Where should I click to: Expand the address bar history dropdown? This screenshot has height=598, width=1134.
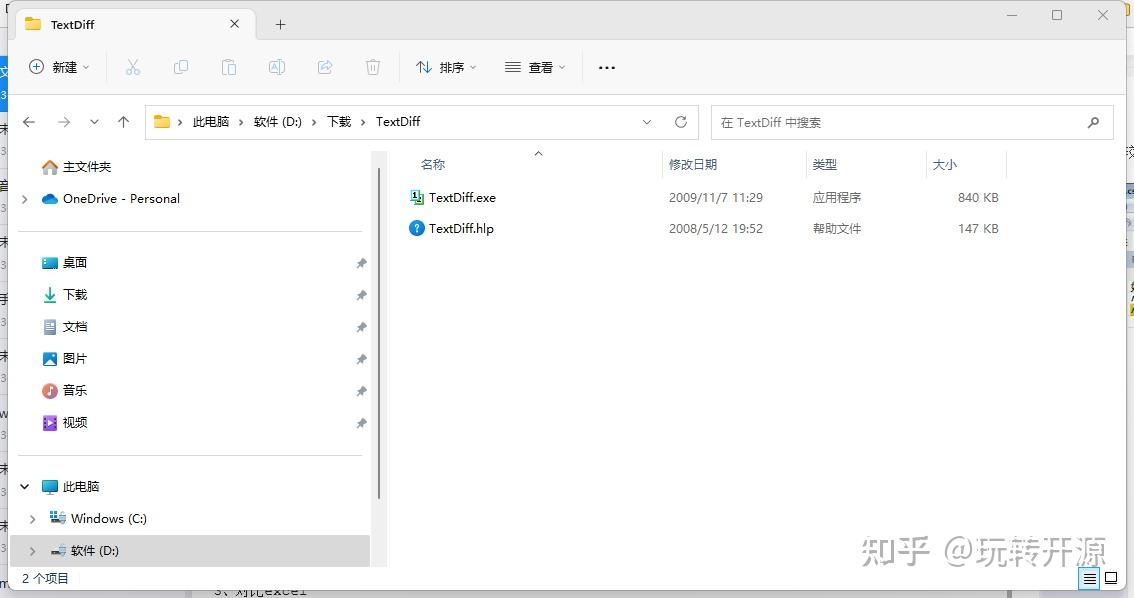click(x=647, y=122)
